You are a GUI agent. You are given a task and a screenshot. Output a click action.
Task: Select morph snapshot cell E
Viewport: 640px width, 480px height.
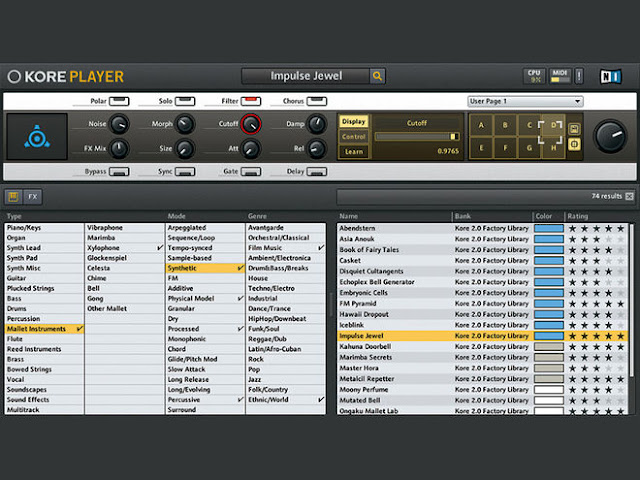481,147
